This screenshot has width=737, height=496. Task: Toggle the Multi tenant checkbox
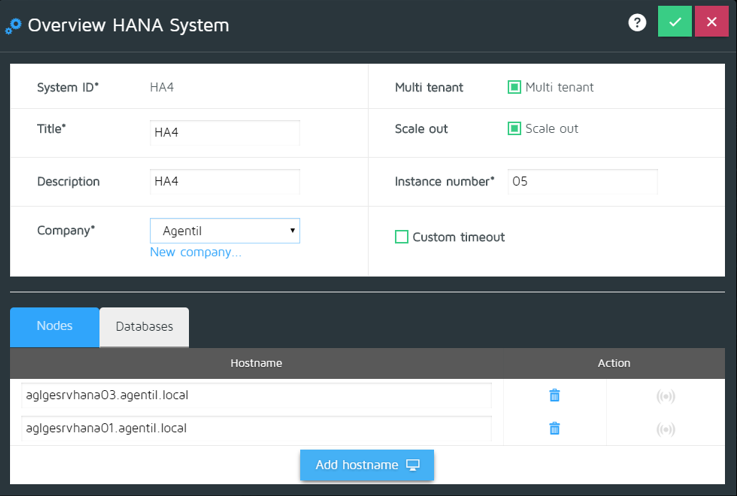[514, 87]
